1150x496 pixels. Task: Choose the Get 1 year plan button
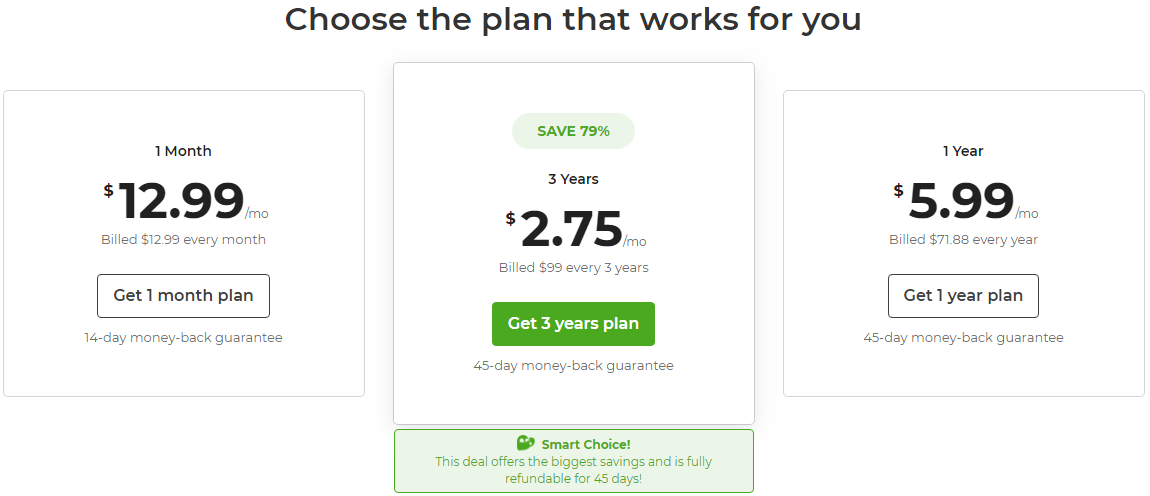pyautogui.click(x=963, y=296)
